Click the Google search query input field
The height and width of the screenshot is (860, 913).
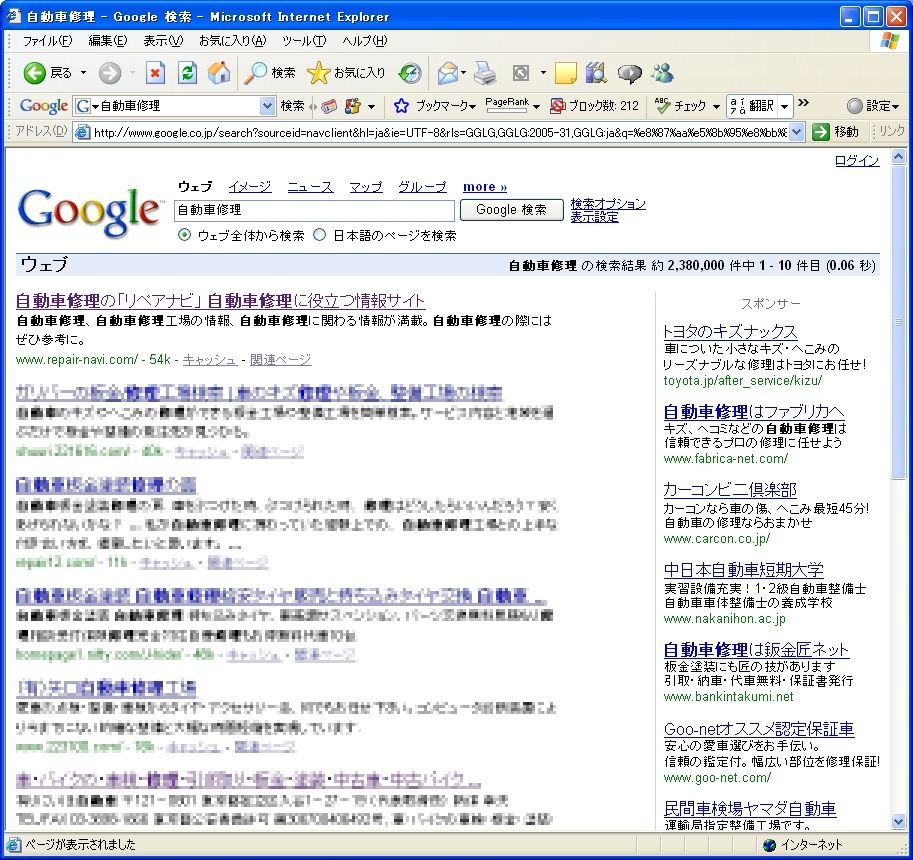[314, 210]
